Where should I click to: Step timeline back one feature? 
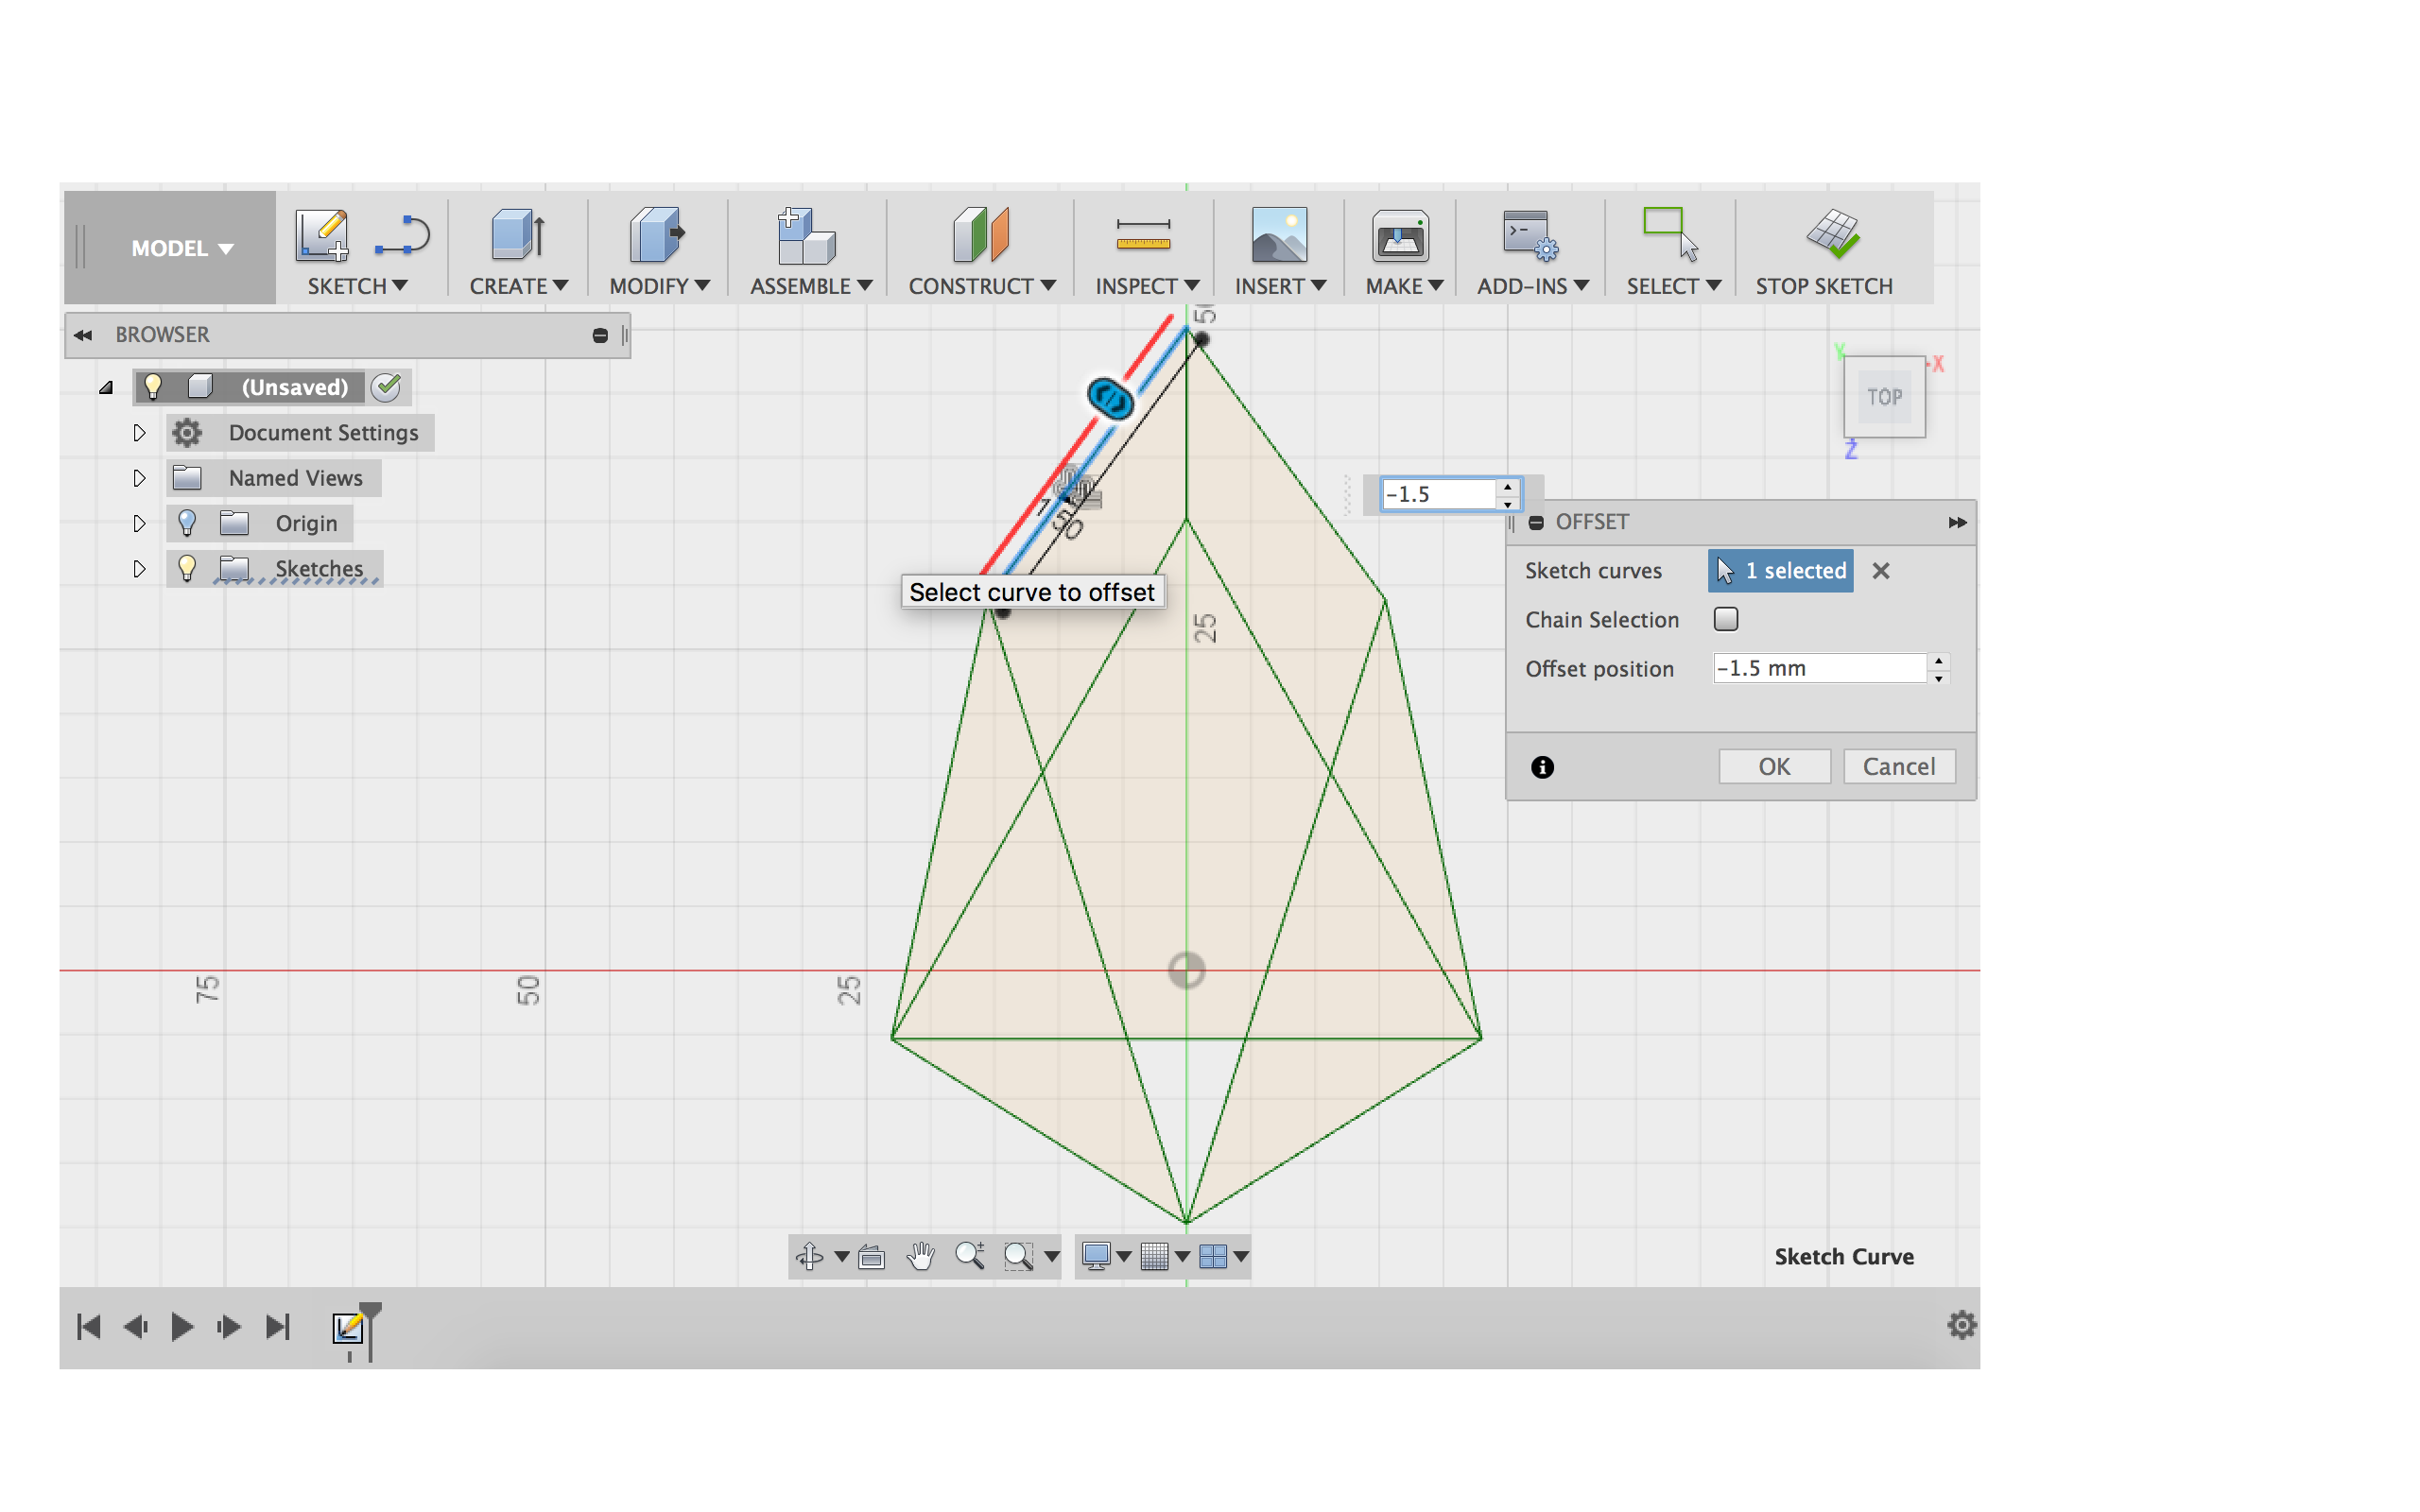pos(135,1327)
